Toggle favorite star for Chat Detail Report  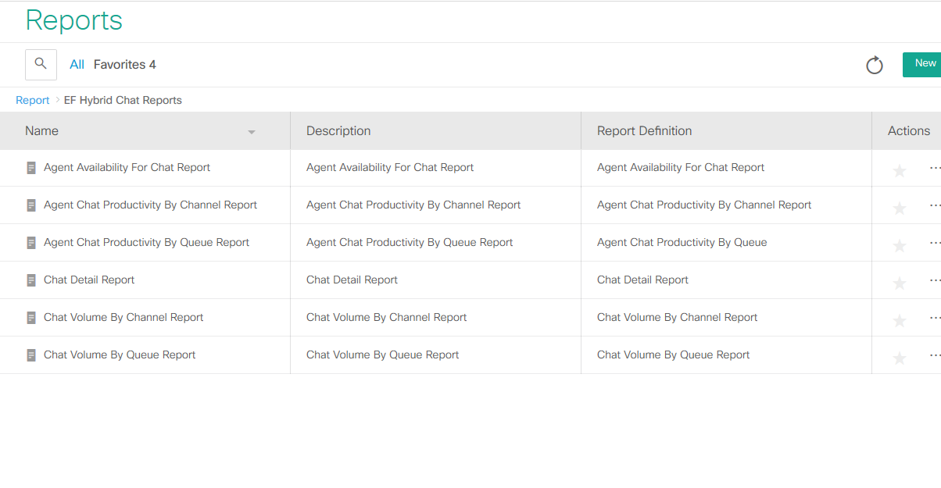coord(899,283)
